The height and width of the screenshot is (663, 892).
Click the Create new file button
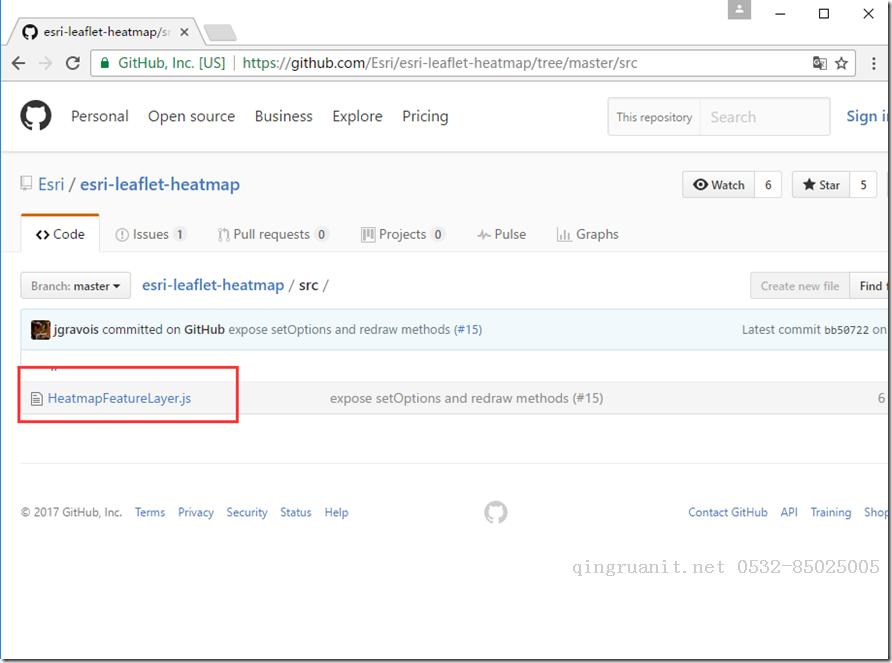click(799, 286)
